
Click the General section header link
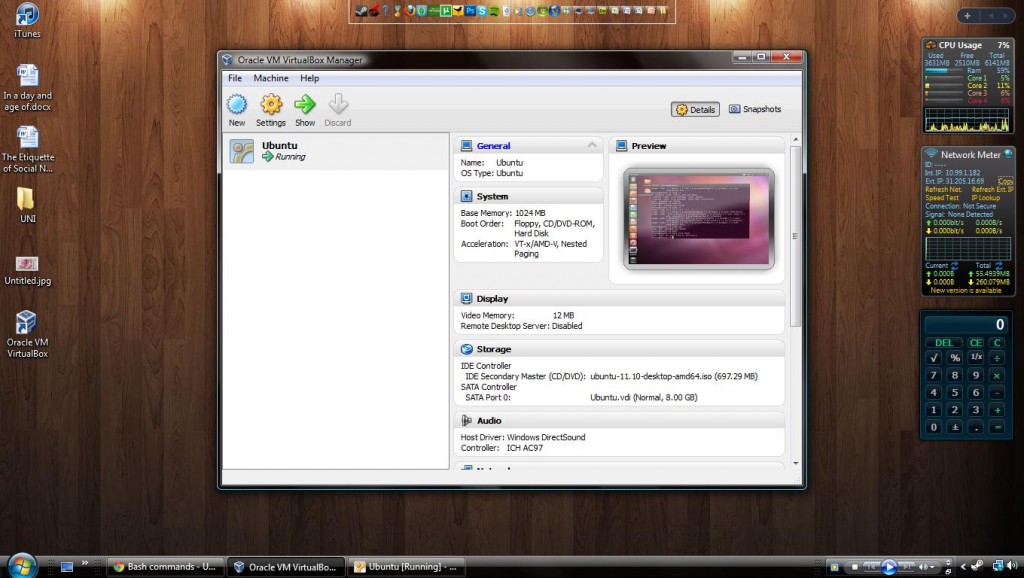click(493, 146)
